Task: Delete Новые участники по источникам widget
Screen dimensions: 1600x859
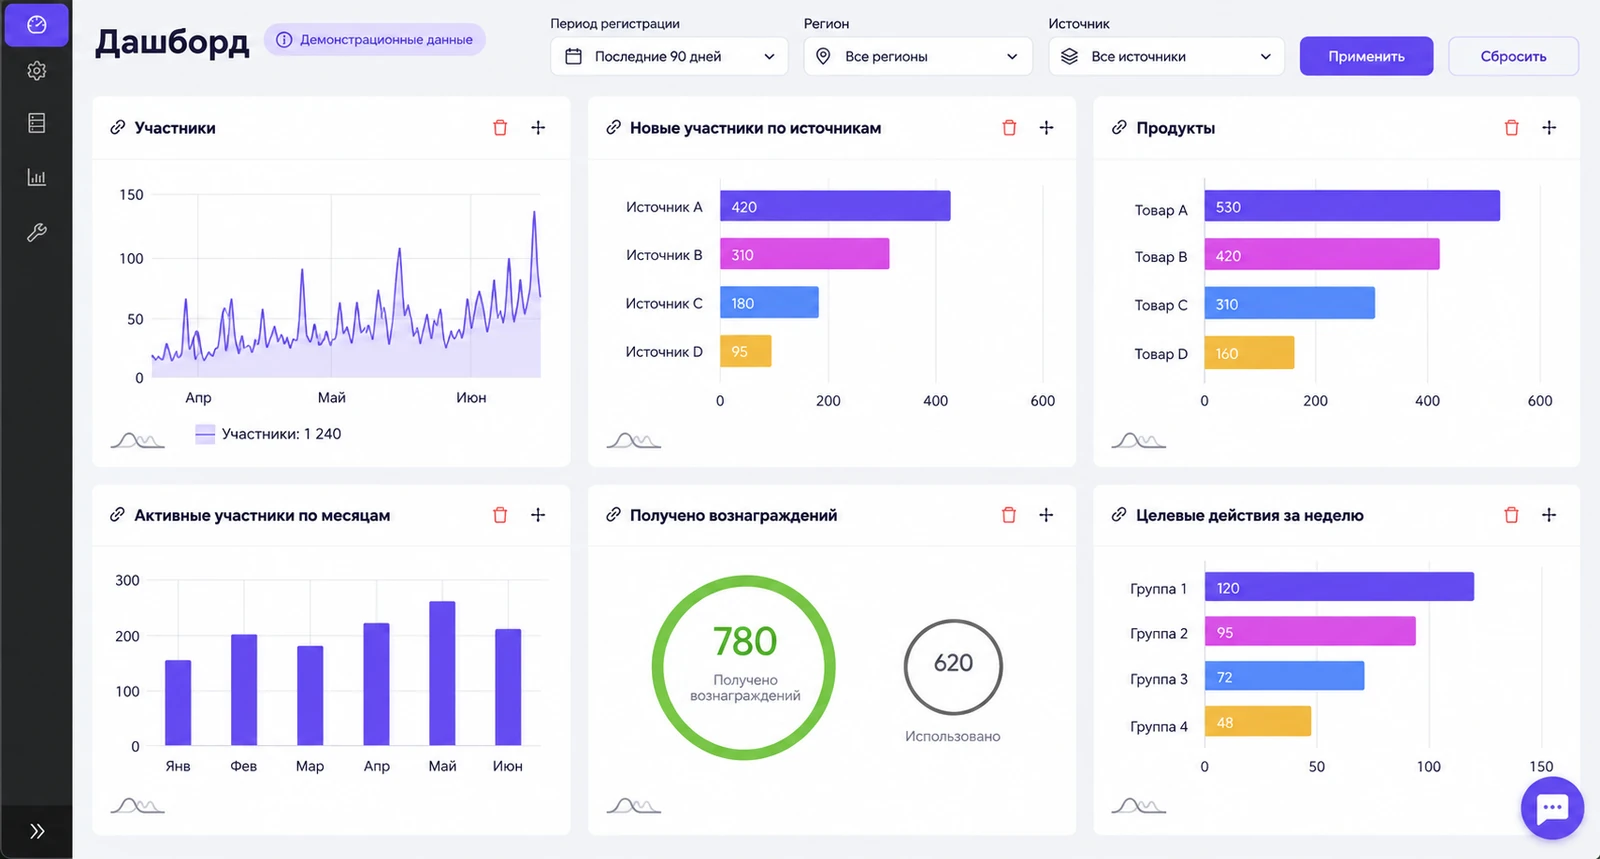Action: point(1009,128)
